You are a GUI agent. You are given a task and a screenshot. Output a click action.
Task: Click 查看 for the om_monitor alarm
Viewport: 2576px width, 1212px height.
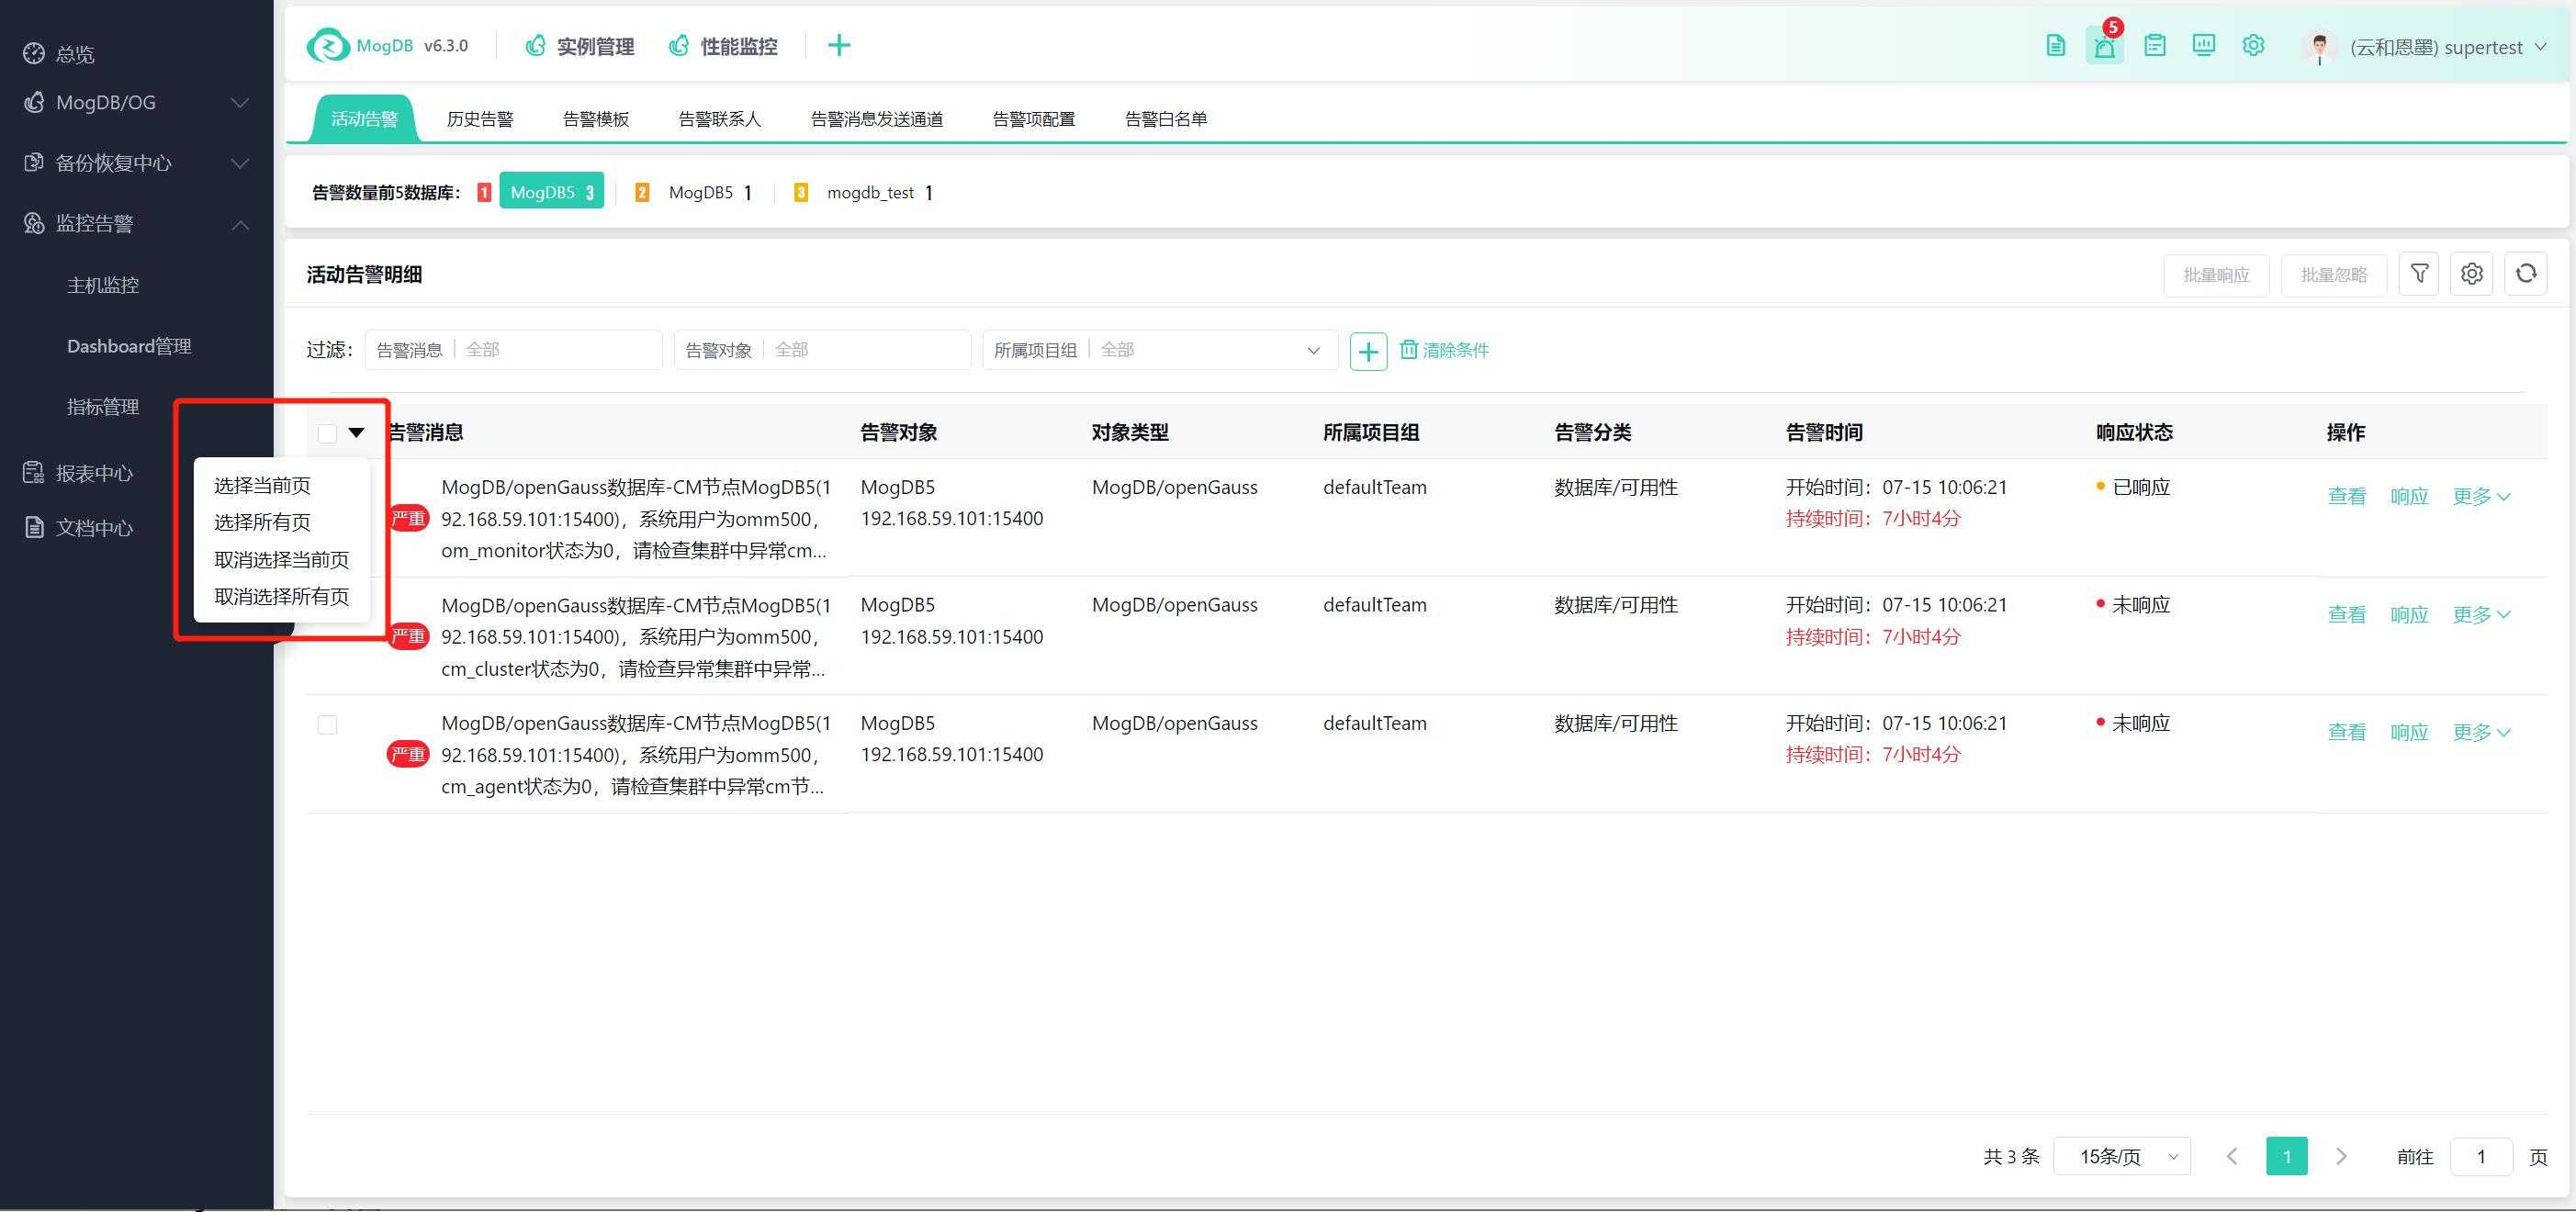click(x=2347, y=496)
